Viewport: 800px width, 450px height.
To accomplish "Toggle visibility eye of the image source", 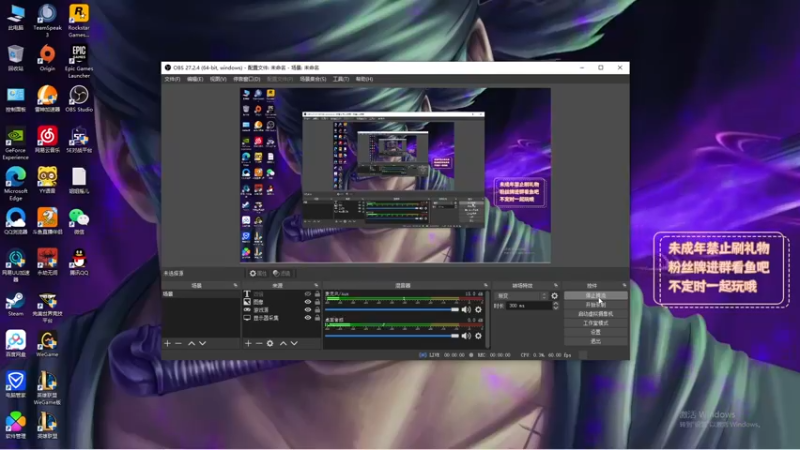I will [x=308, y=302].
